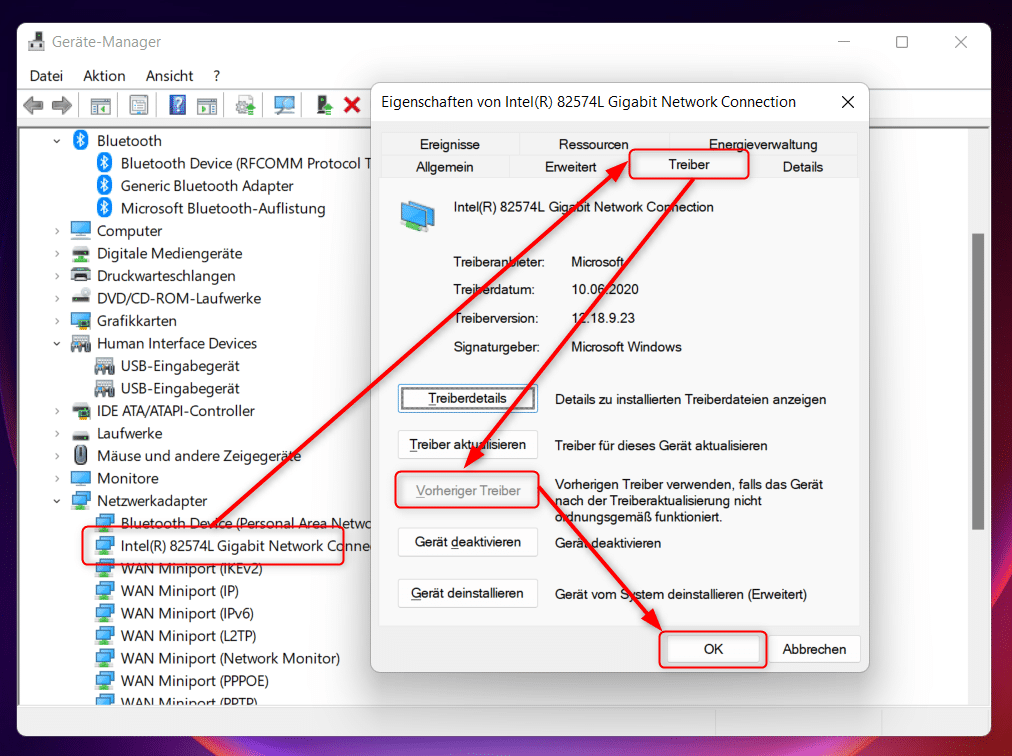
Task: Click the Scan for hardware changes icon
Action: tap(285, 103)
